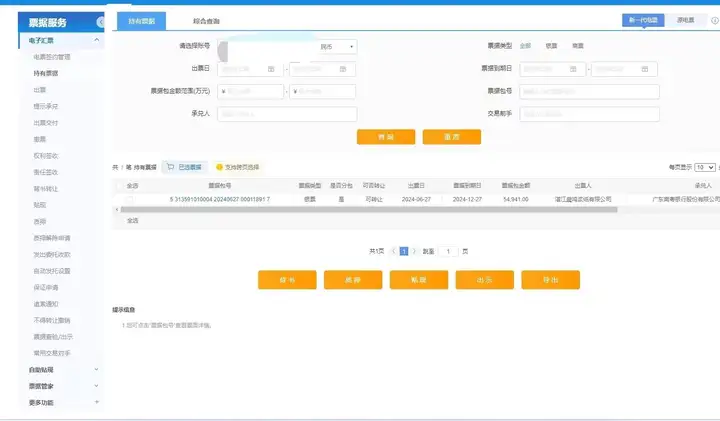This screenshot has height=421, width=720.
Task: Expand the 票据管家 menu section
Action: (x=96, y=386)
